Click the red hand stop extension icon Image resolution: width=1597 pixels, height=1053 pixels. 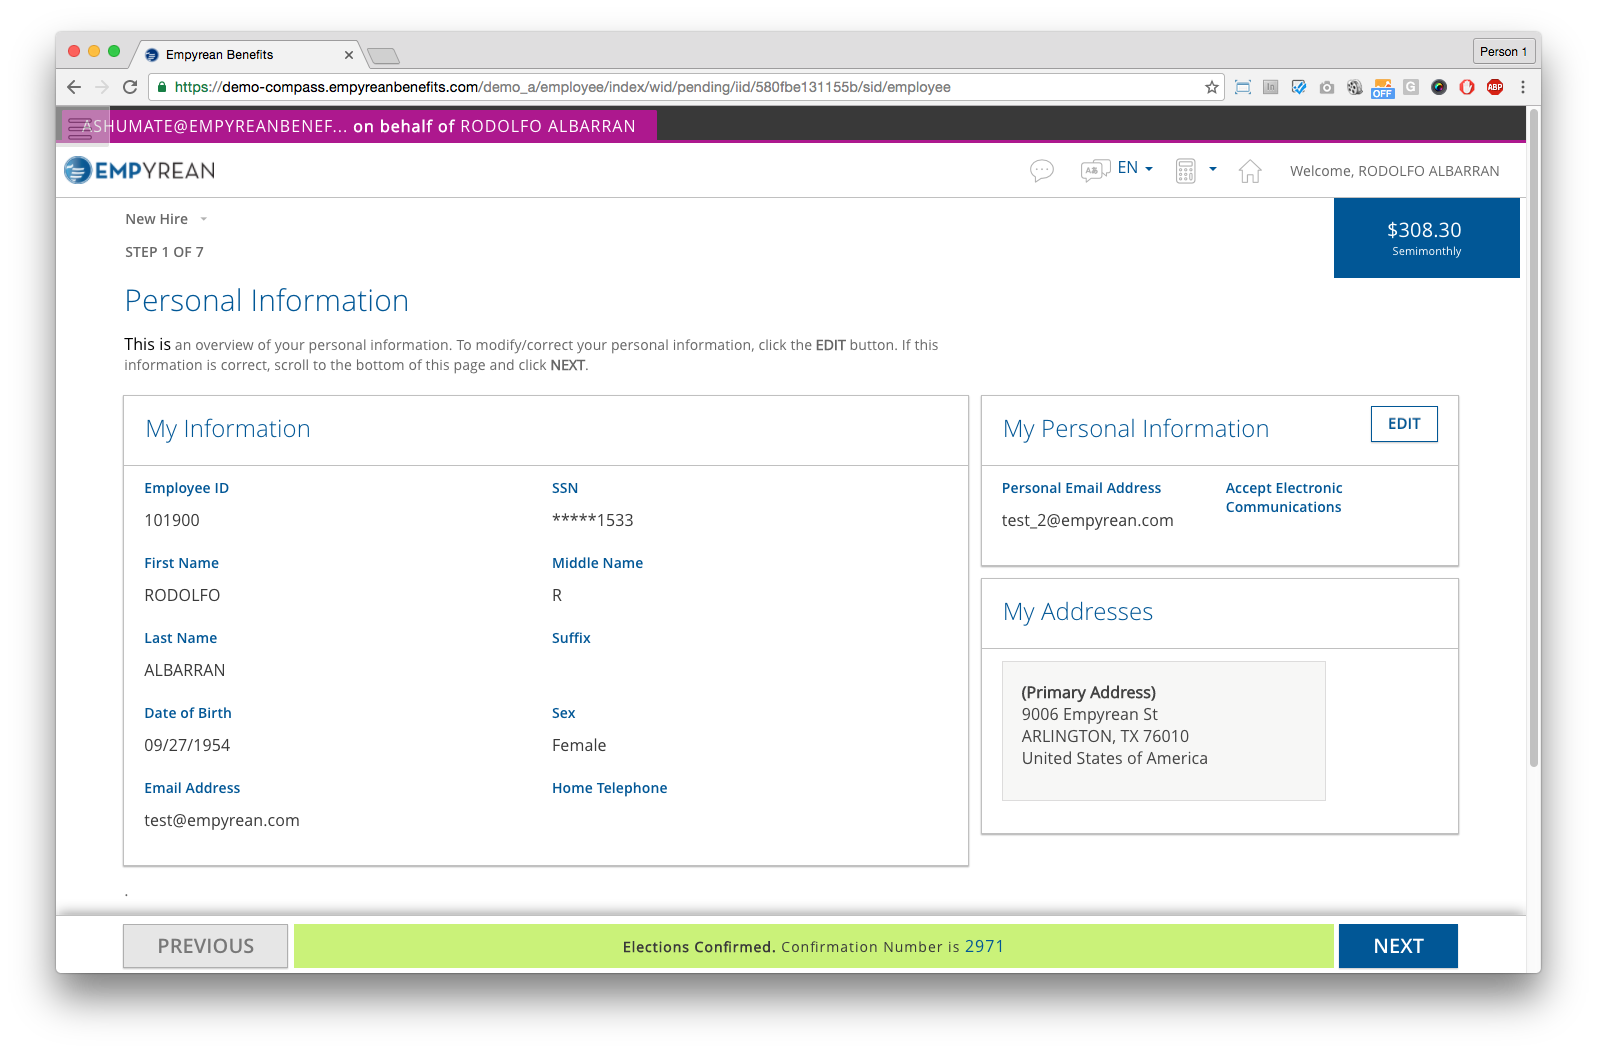(x=1466, y=87)
